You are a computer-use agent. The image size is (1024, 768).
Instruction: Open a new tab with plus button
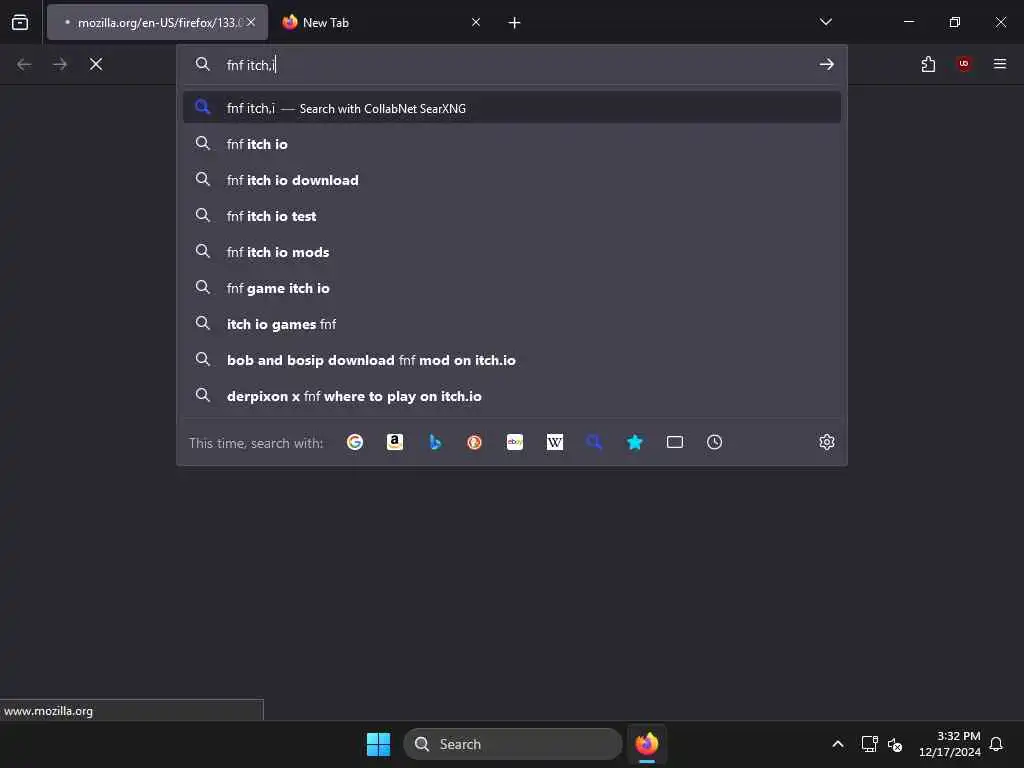(514, 23)
